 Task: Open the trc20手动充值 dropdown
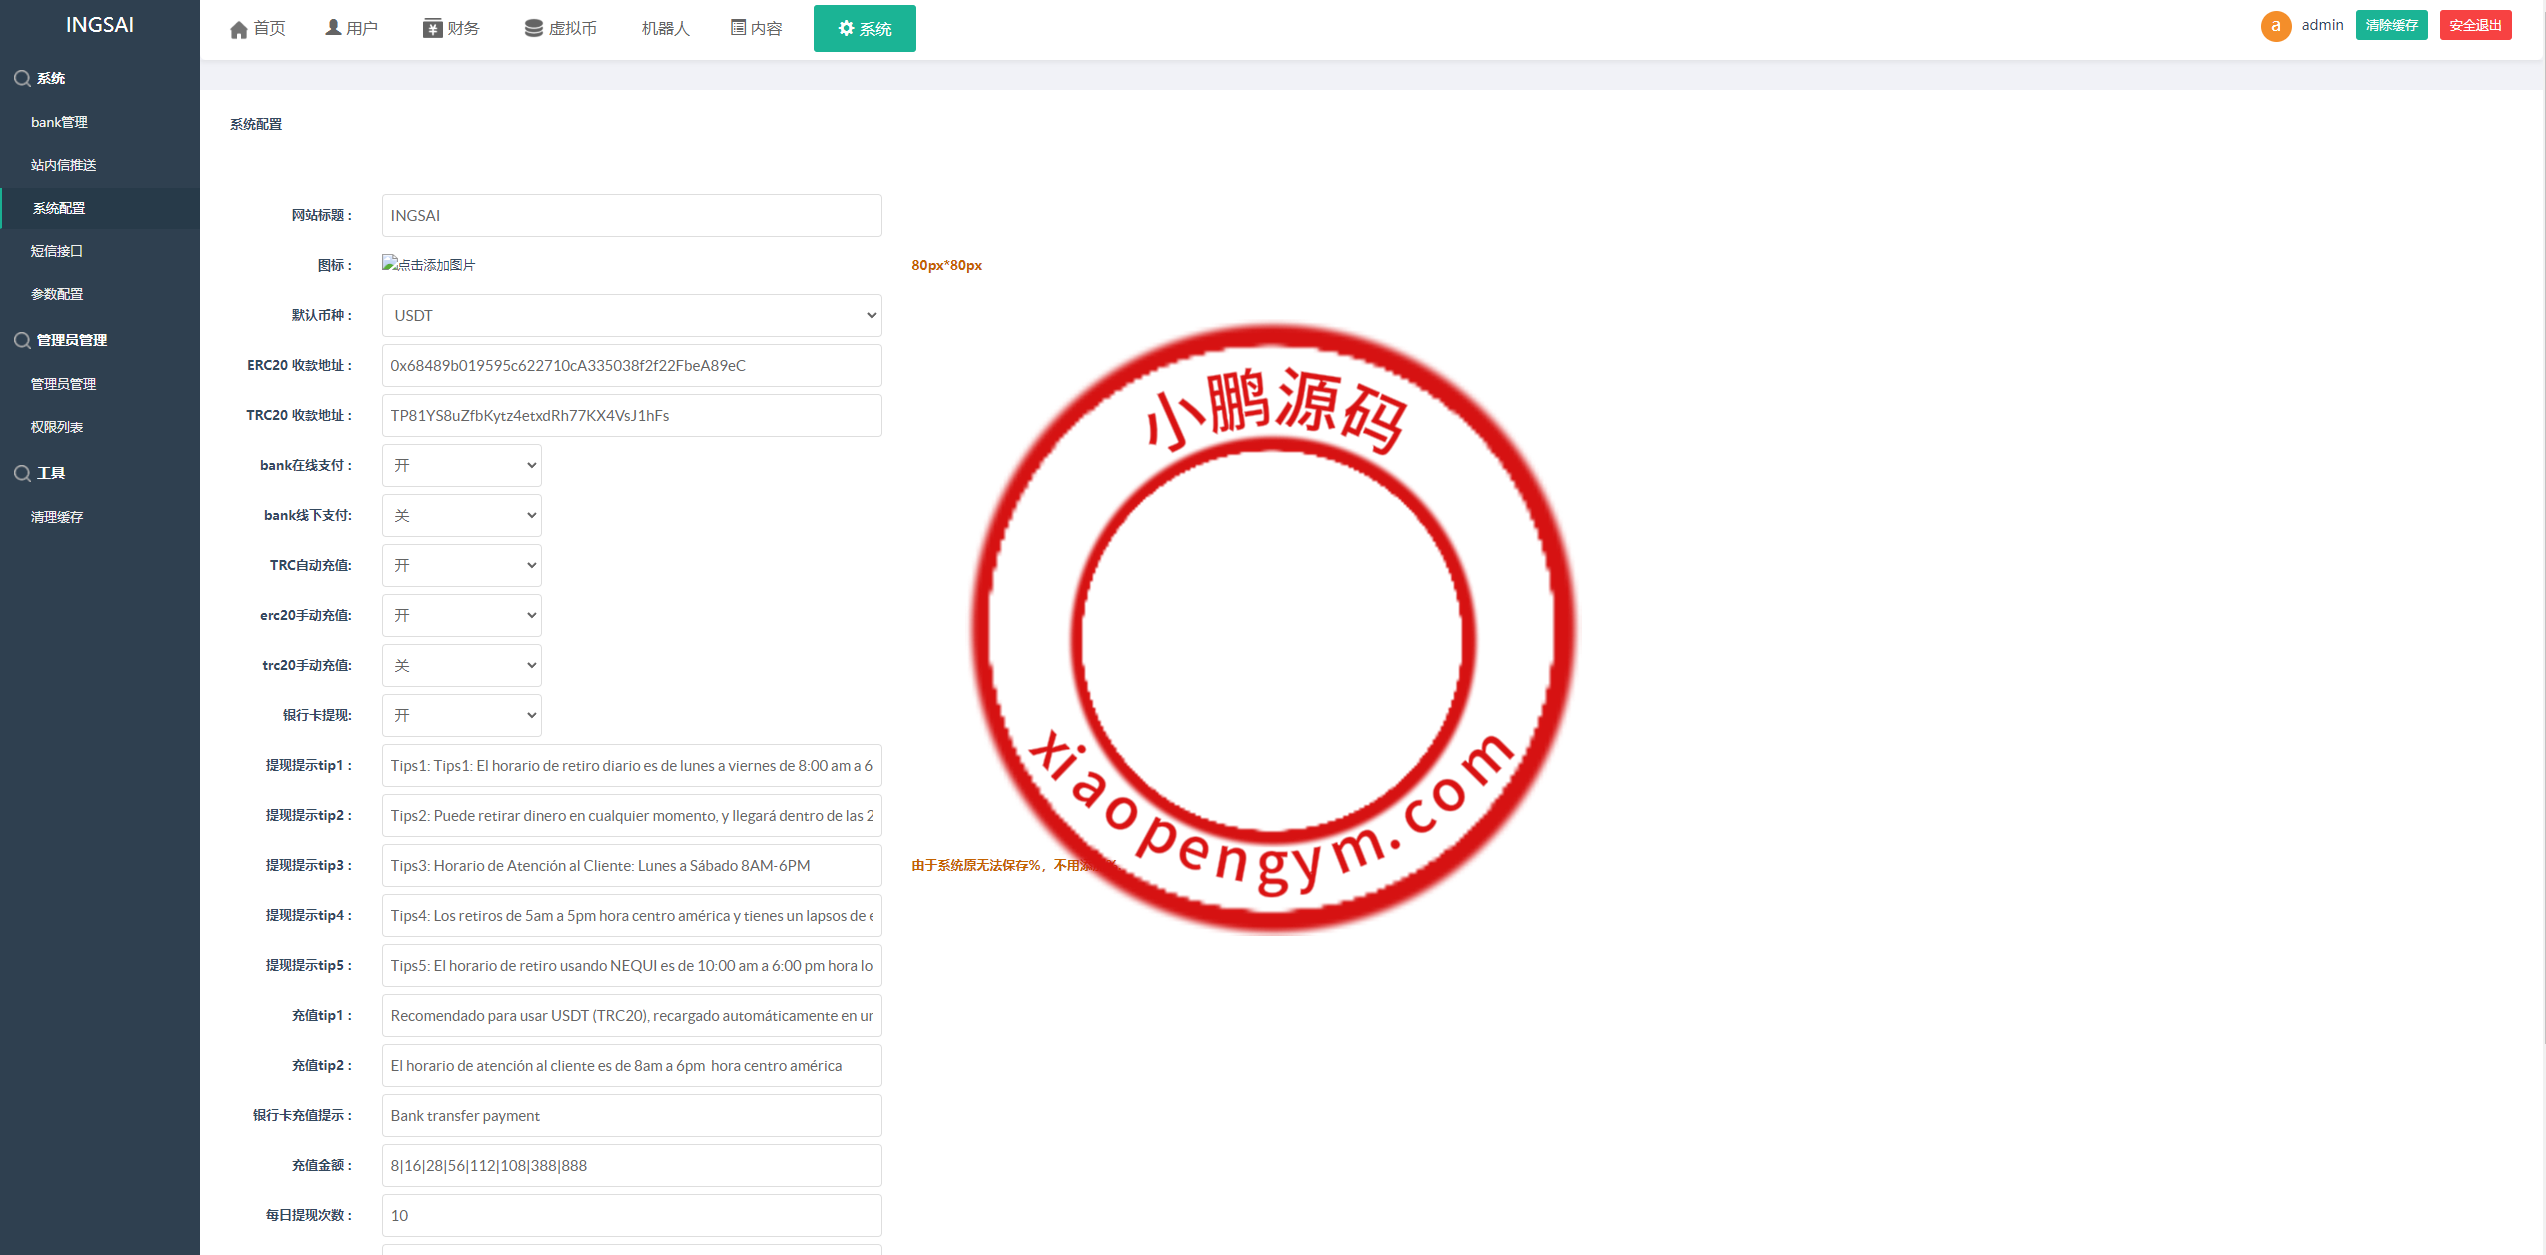pyautogui.click(x=460, y=665)
